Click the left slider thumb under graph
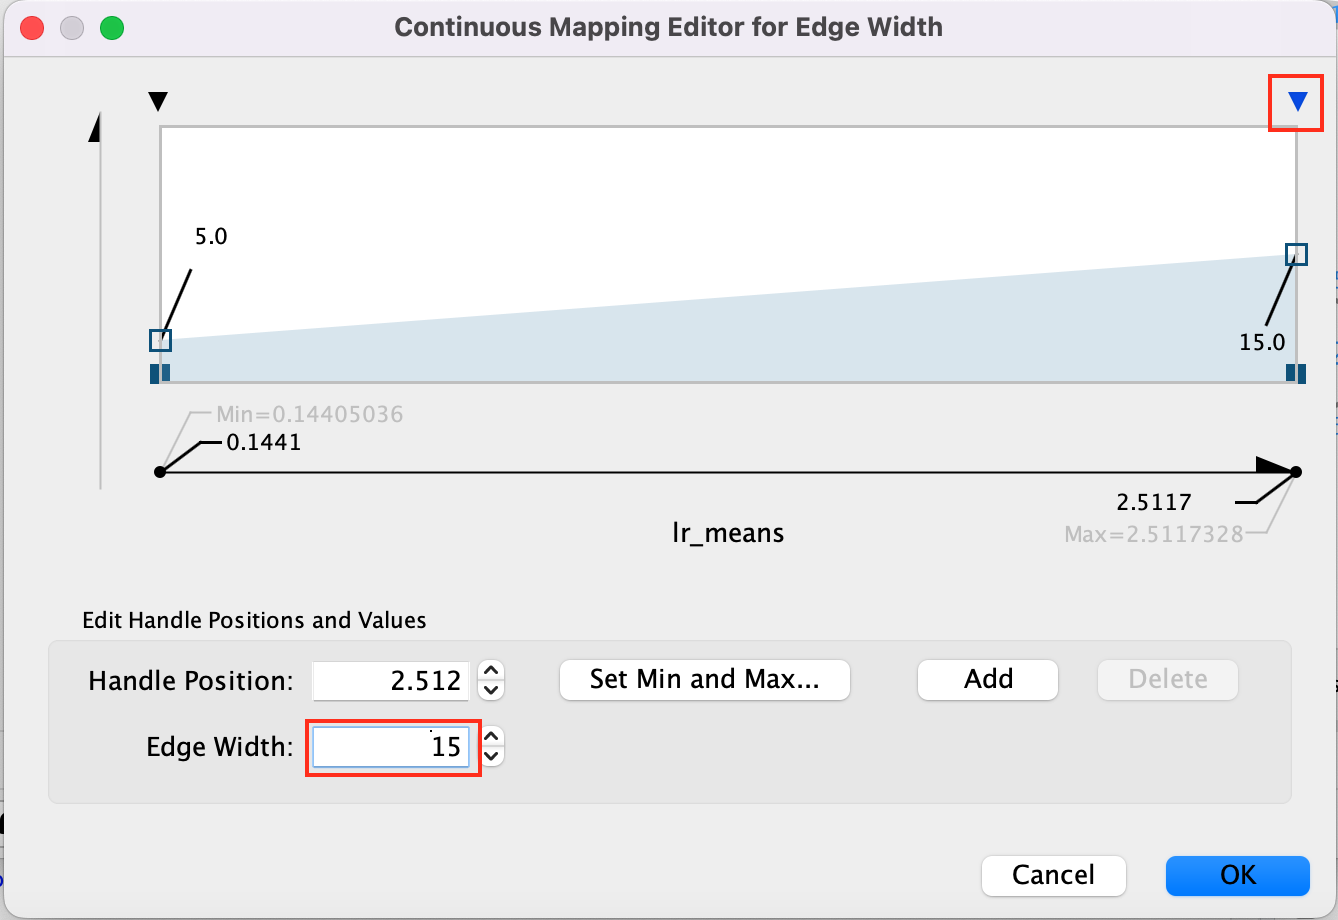Screen dimensions: 1338x920 [x=160, y=373]
